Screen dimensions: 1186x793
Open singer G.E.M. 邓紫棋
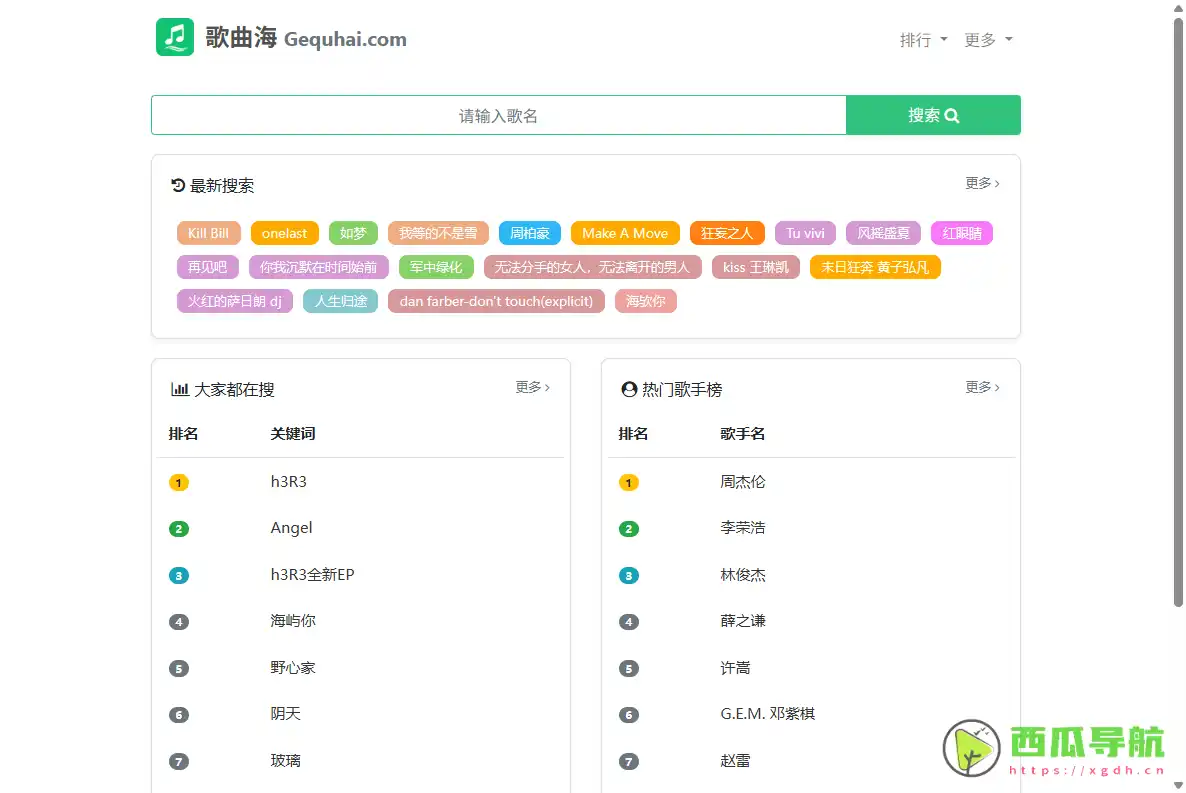pos(768,714)
